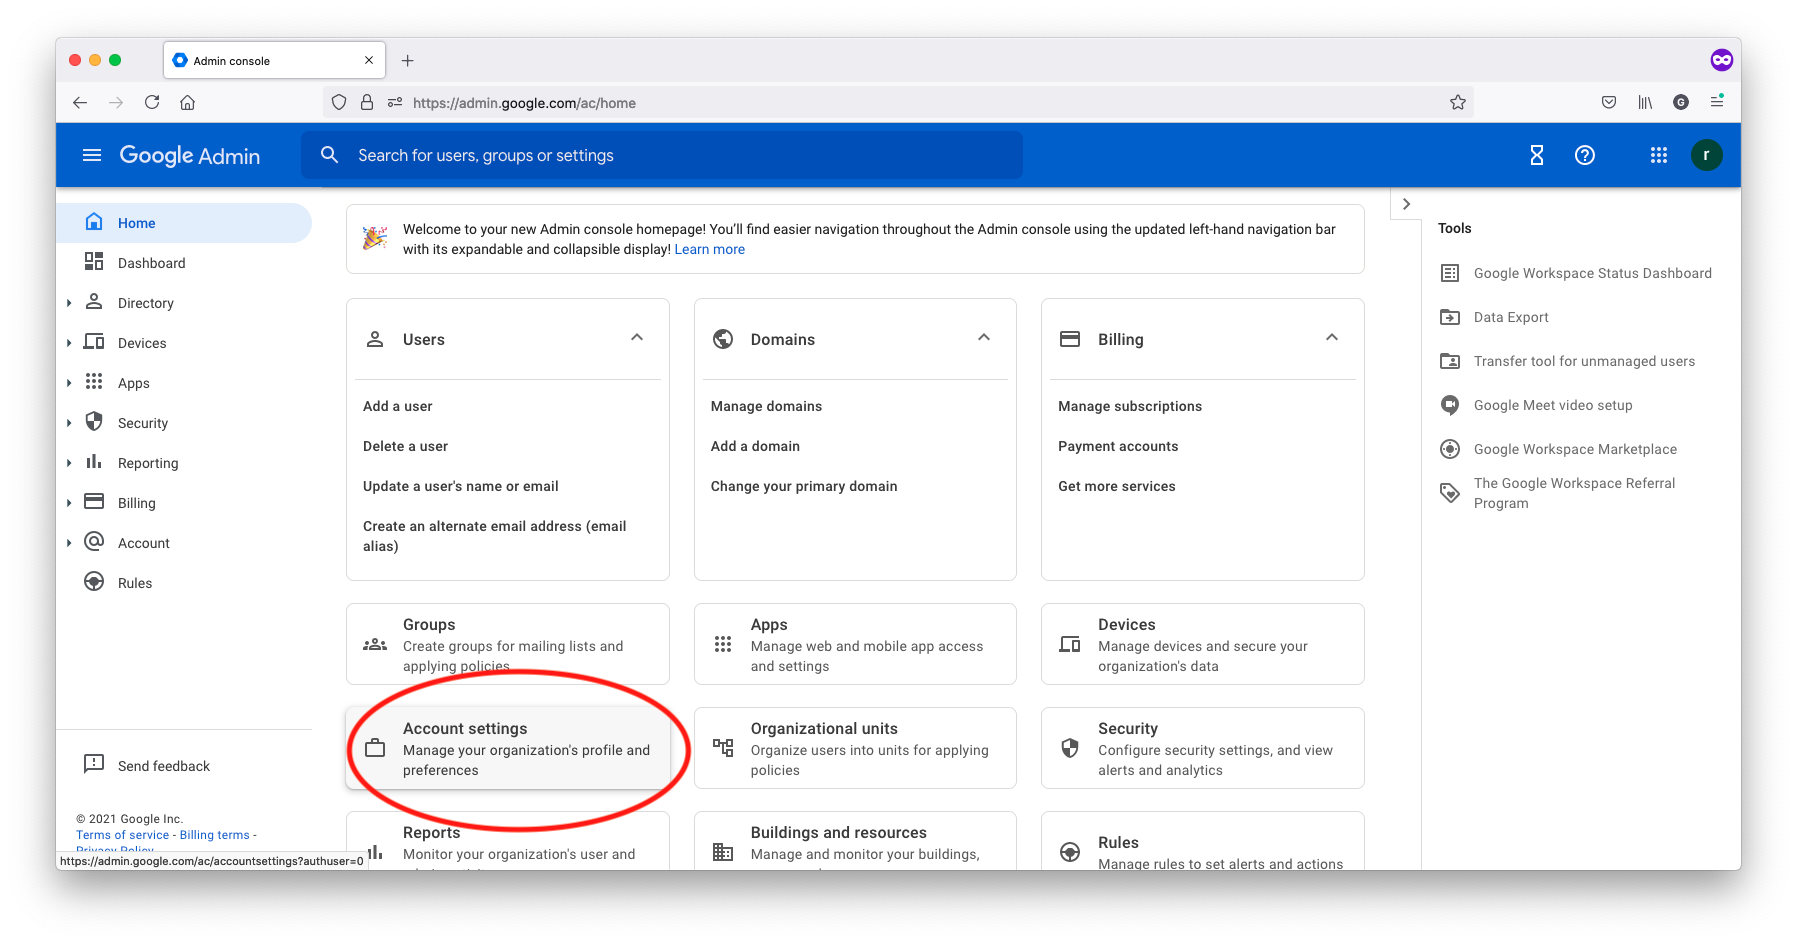Go to browser home icon
Viewport: 1797px width, 944px height.
click(187, 102)
